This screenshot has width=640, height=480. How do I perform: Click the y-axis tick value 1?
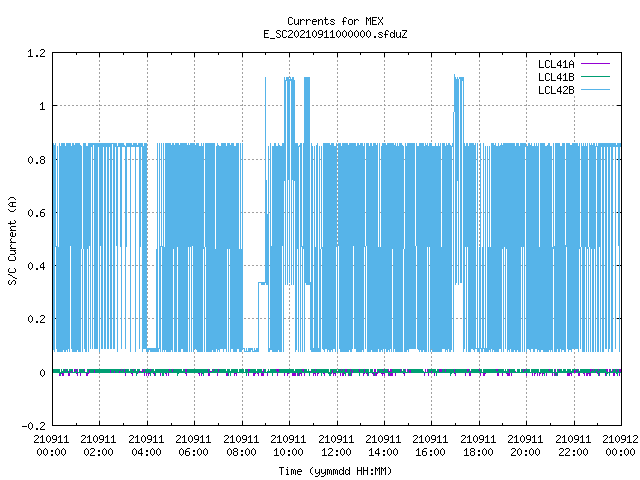point(42,106)
